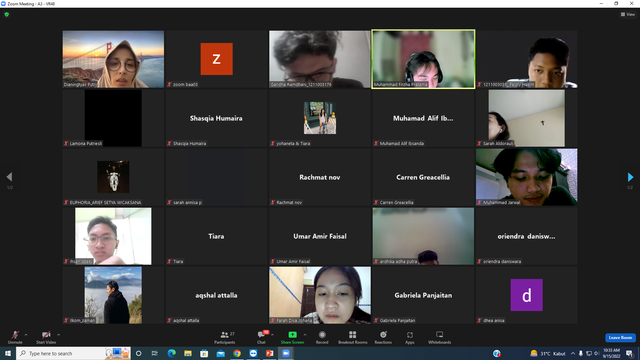640x360 pixels.
Task: Select the Shasqia Humaira participant tile
Action: [216, 118]
